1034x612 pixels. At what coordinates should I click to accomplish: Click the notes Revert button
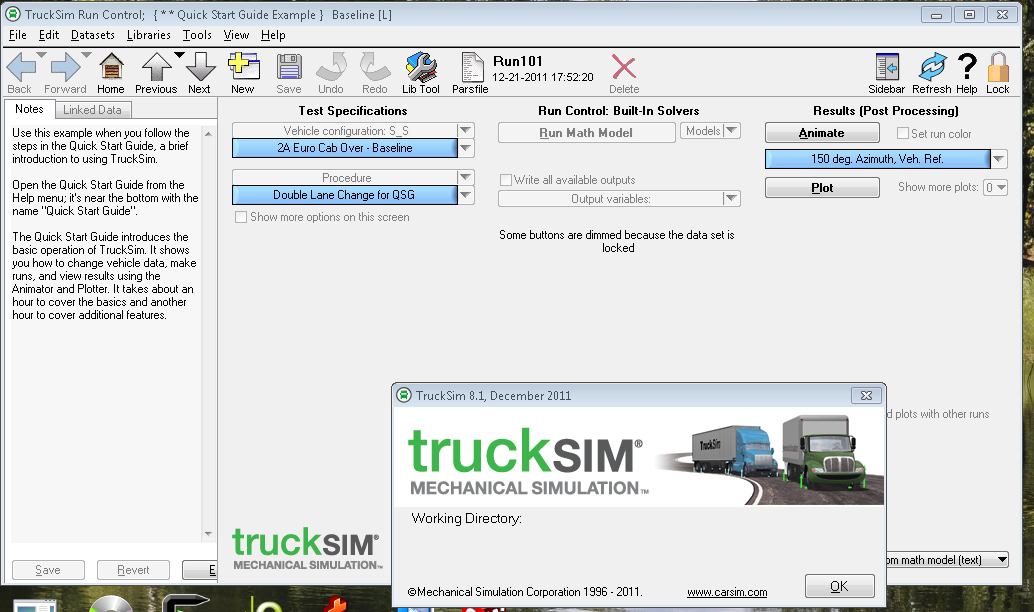coord(133,570)
